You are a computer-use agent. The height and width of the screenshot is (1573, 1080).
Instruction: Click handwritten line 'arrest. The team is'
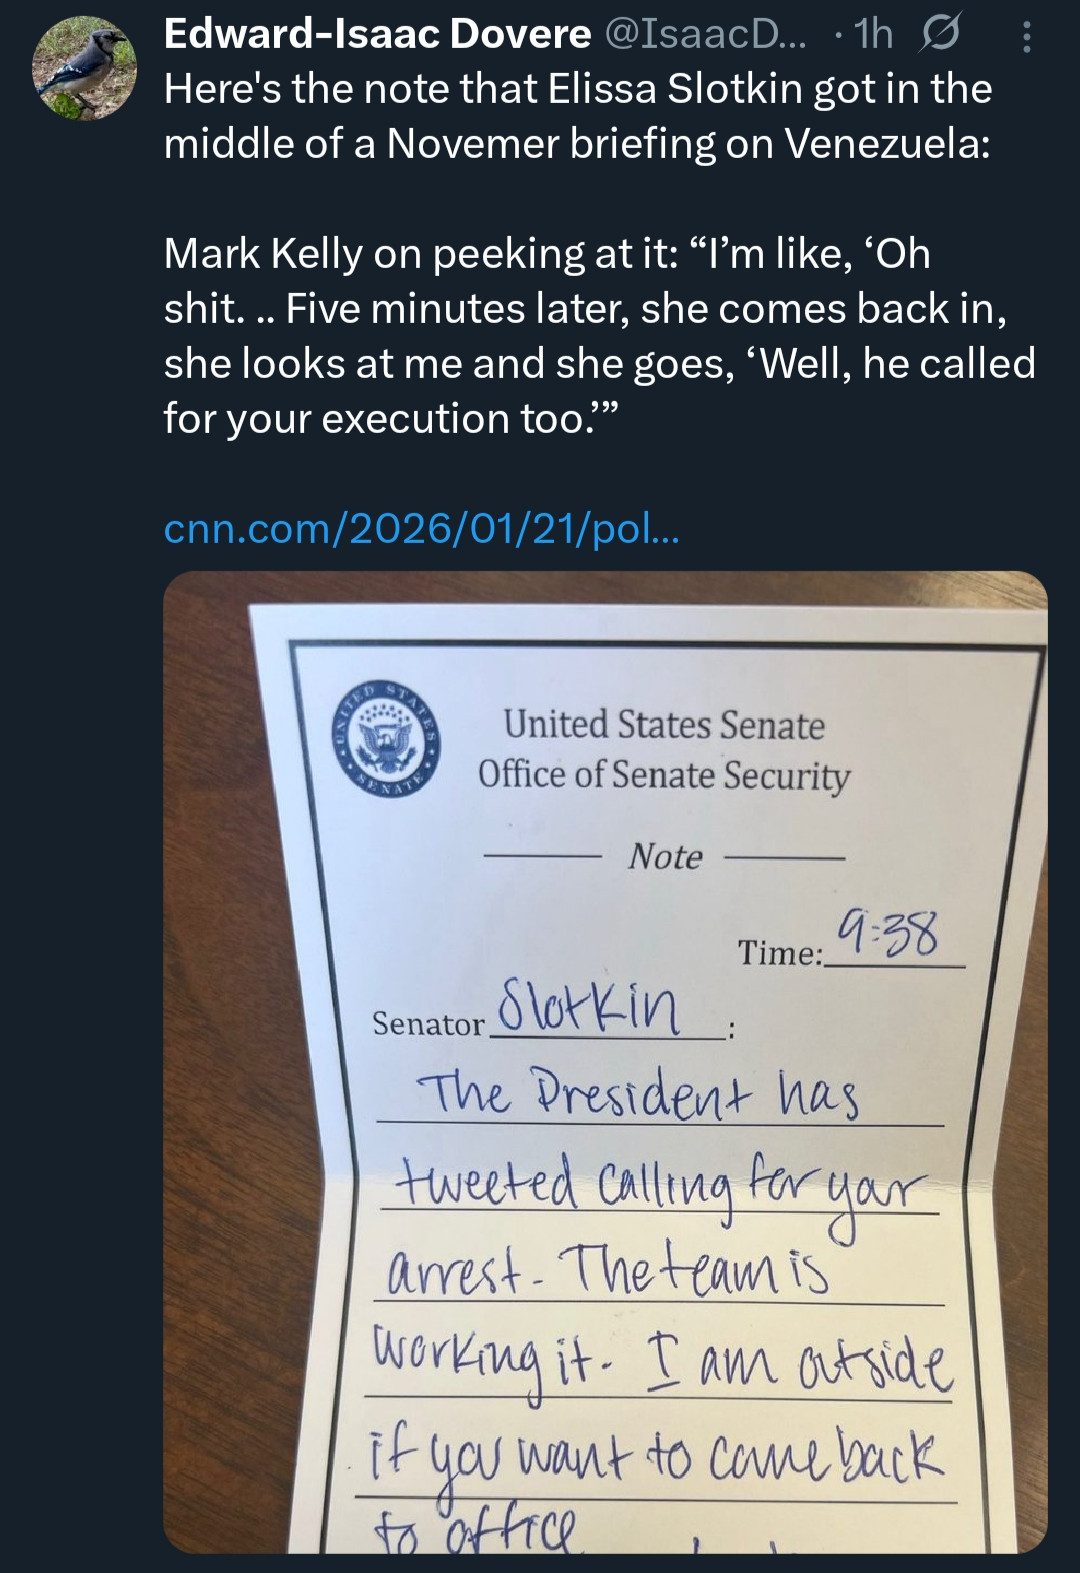[608, 1272]
